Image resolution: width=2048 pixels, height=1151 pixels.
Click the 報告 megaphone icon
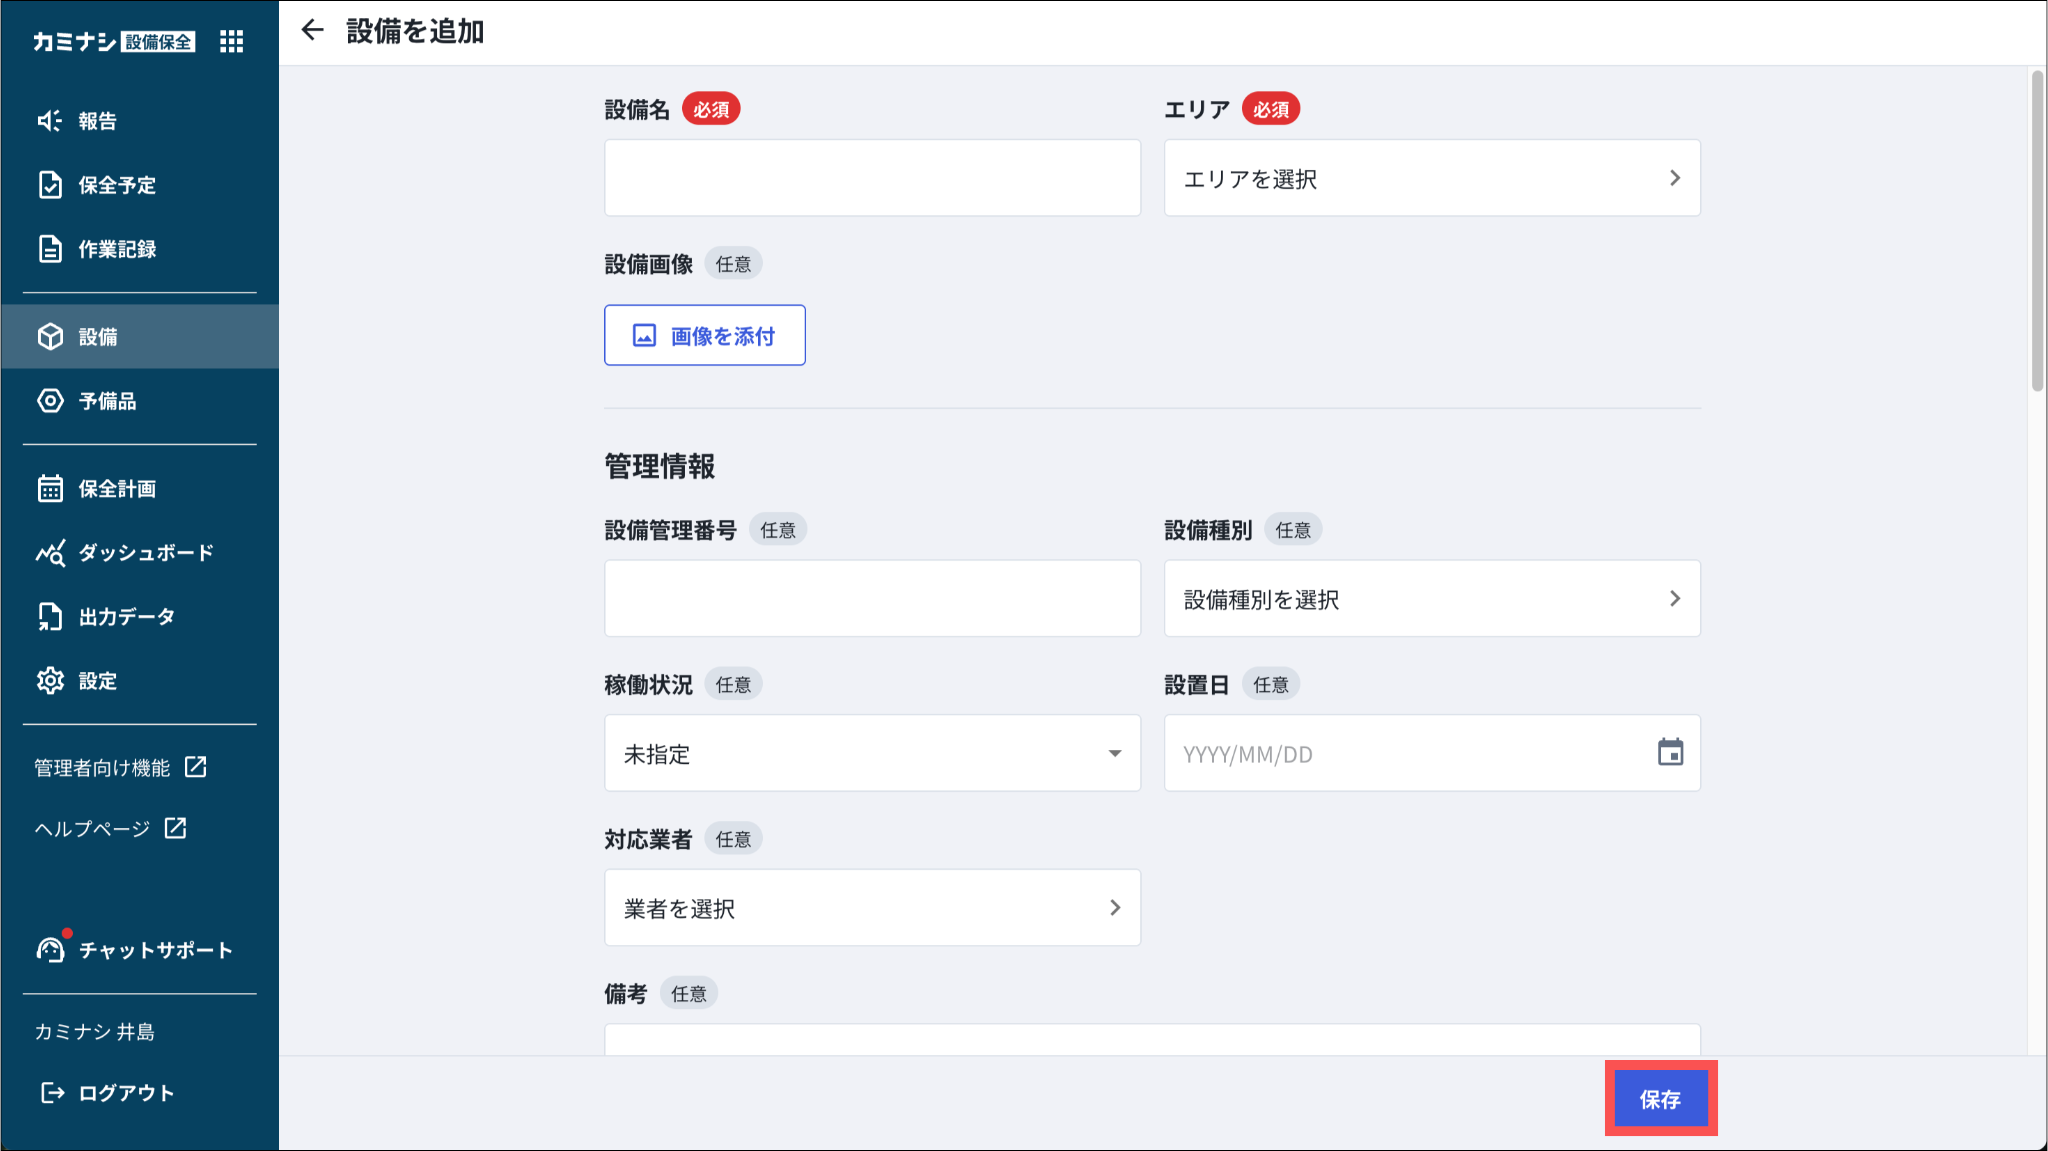point(50,121)
